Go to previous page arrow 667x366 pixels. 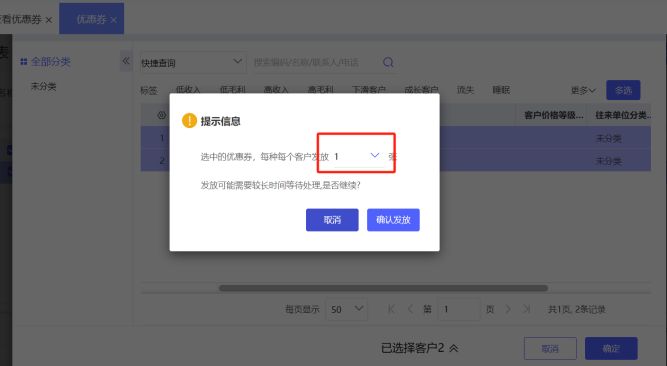point(410,309)
